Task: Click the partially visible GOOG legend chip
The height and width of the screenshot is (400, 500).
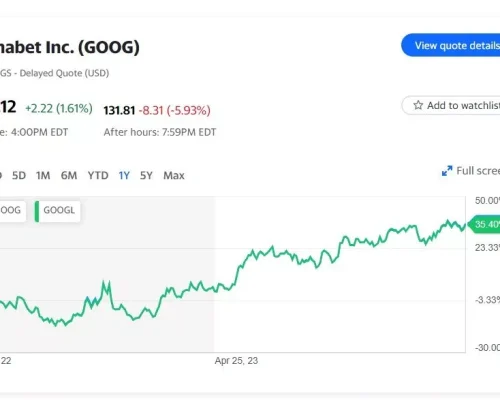Action: point(13,211)
